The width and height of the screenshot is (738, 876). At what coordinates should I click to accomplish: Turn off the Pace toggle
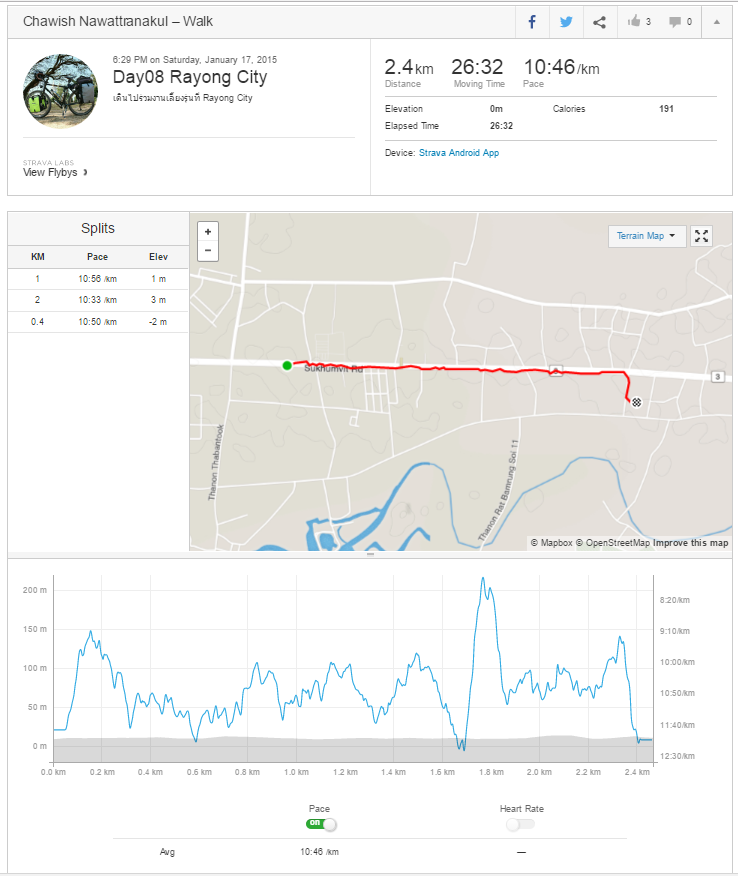pyautogui.click(x=321, y=824)
